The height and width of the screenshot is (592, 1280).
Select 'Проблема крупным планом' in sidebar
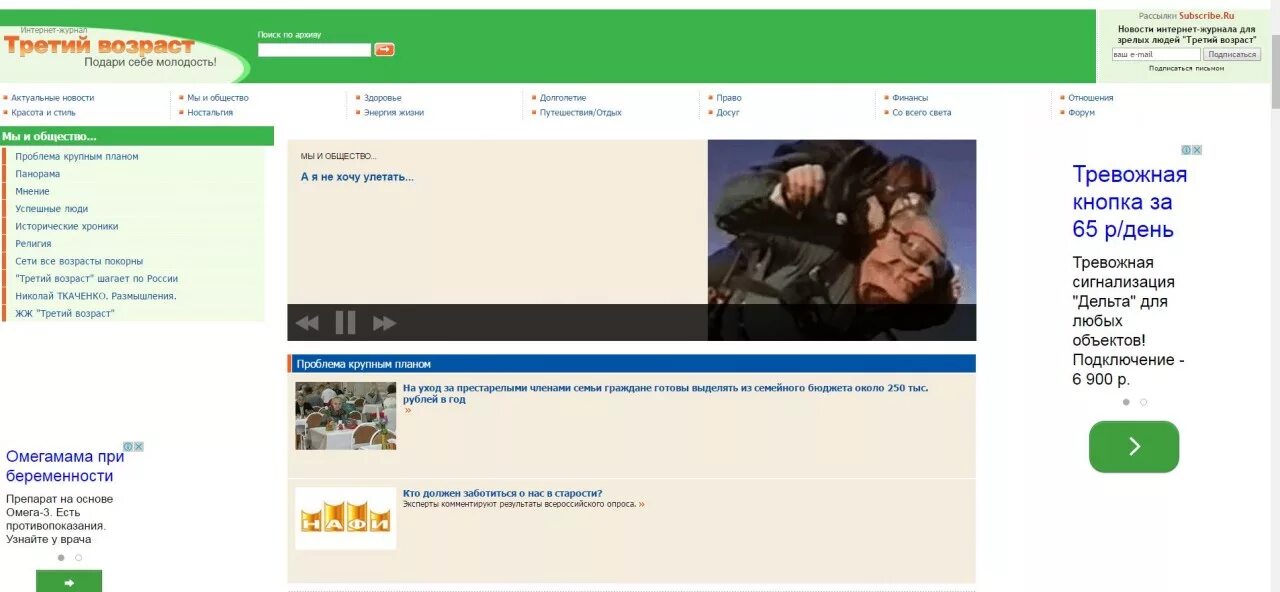coord(77,157)
